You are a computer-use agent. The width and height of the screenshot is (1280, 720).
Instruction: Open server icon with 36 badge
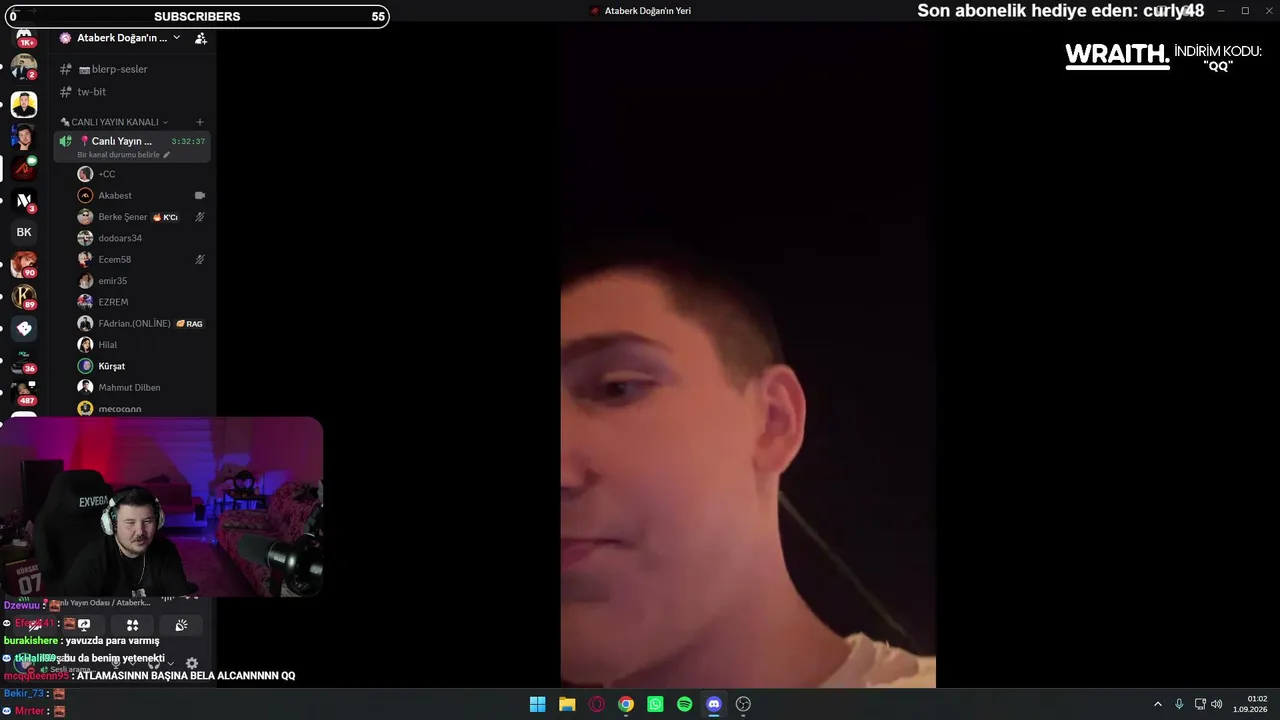(x=24, y=360)
